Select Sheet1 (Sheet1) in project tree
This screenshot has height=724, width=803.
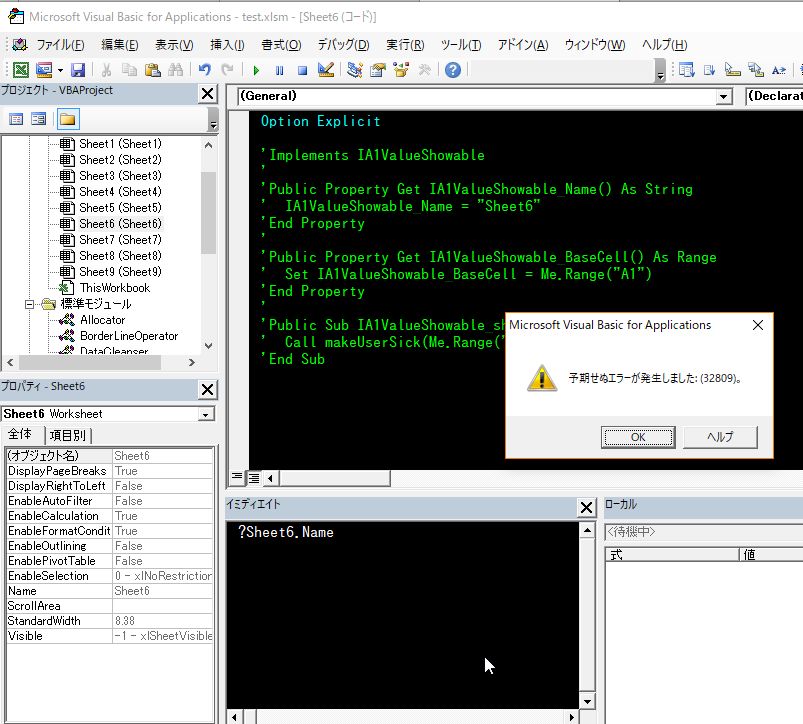120,144
